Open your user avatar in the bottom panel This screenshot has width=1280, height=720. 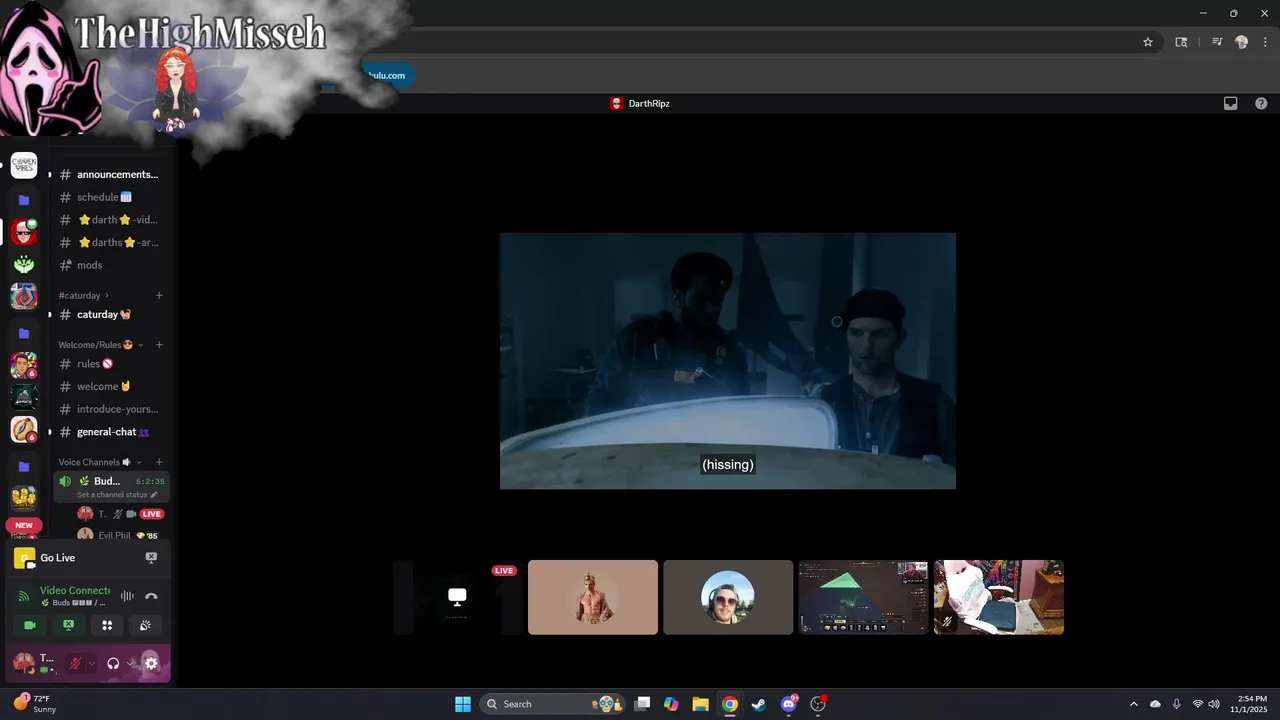[23, 663]
